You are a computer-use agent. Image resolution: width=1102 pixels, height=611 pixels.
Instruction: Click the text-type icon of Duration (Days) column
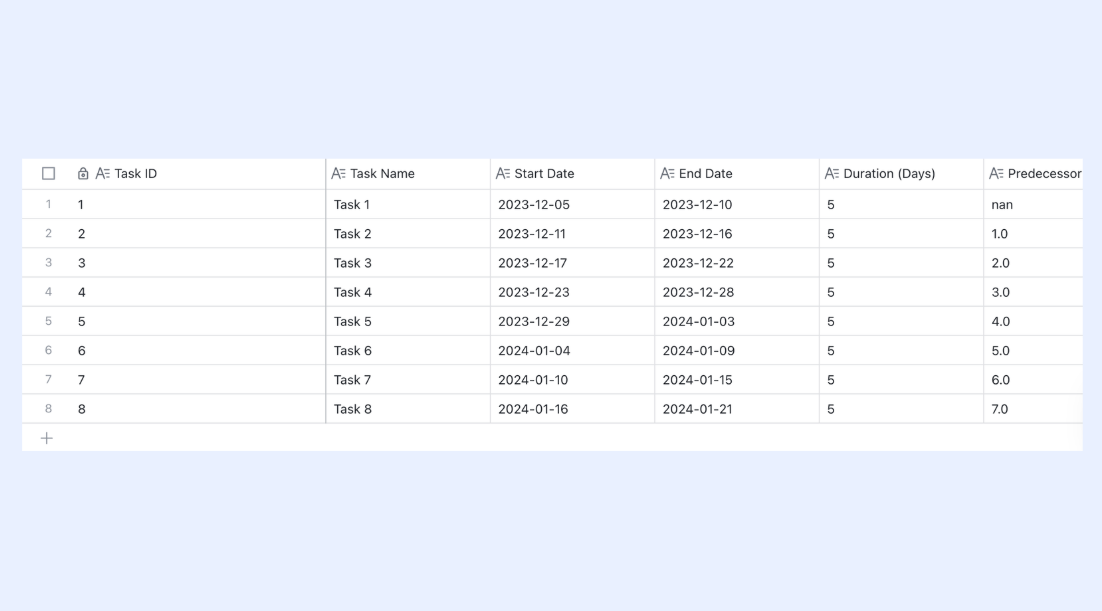tap(831, 174)
